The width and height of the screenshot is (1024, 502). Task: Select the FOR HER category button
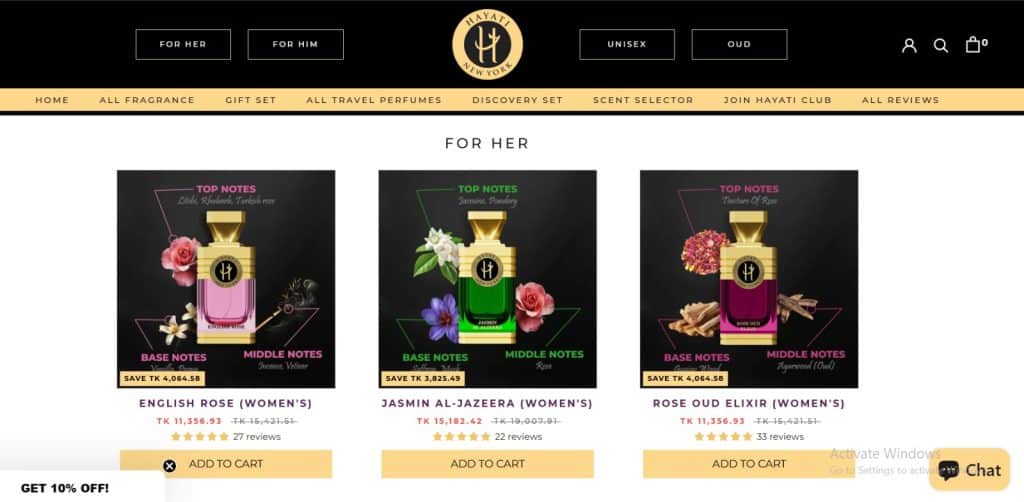183,44
